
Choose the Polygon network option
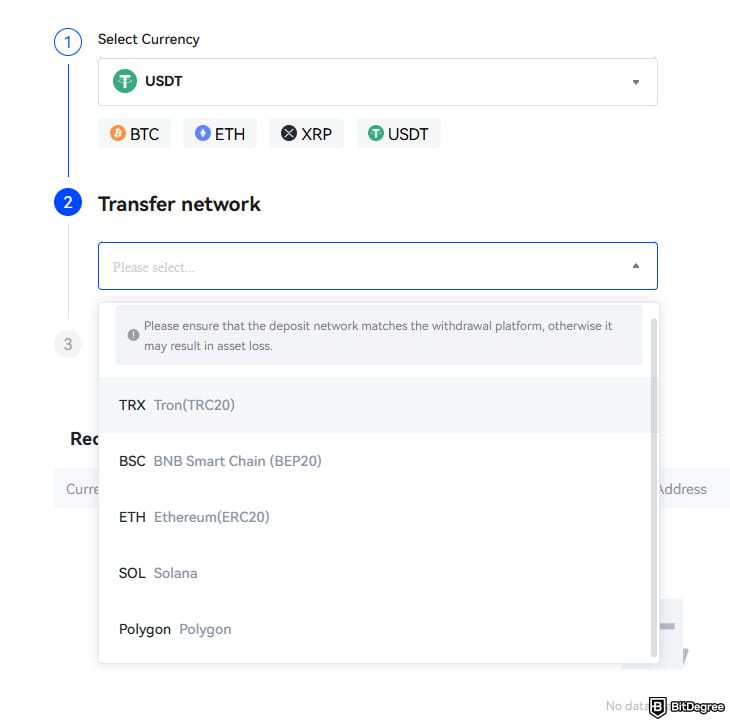pos(375,629)
